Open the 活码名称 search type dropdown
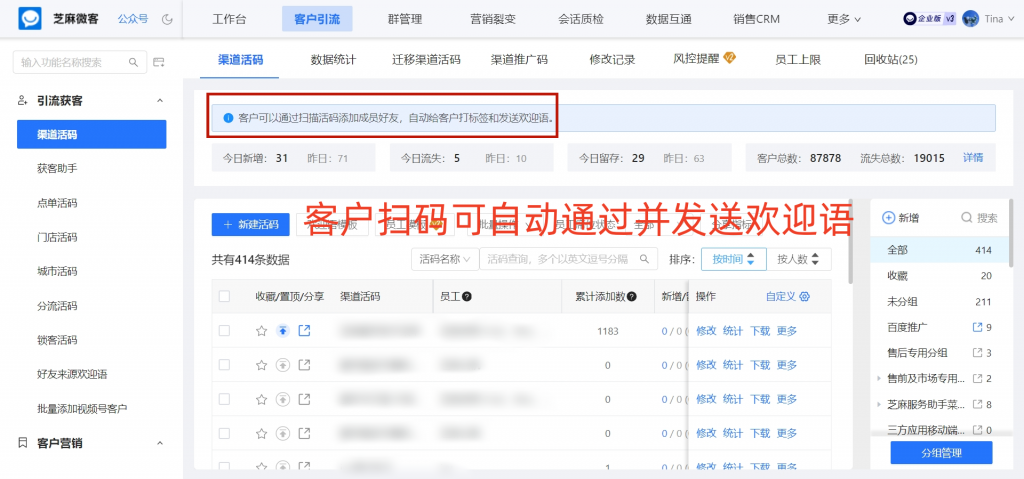The width and height of the screenshot is (1024, 479). pos(445,259)
